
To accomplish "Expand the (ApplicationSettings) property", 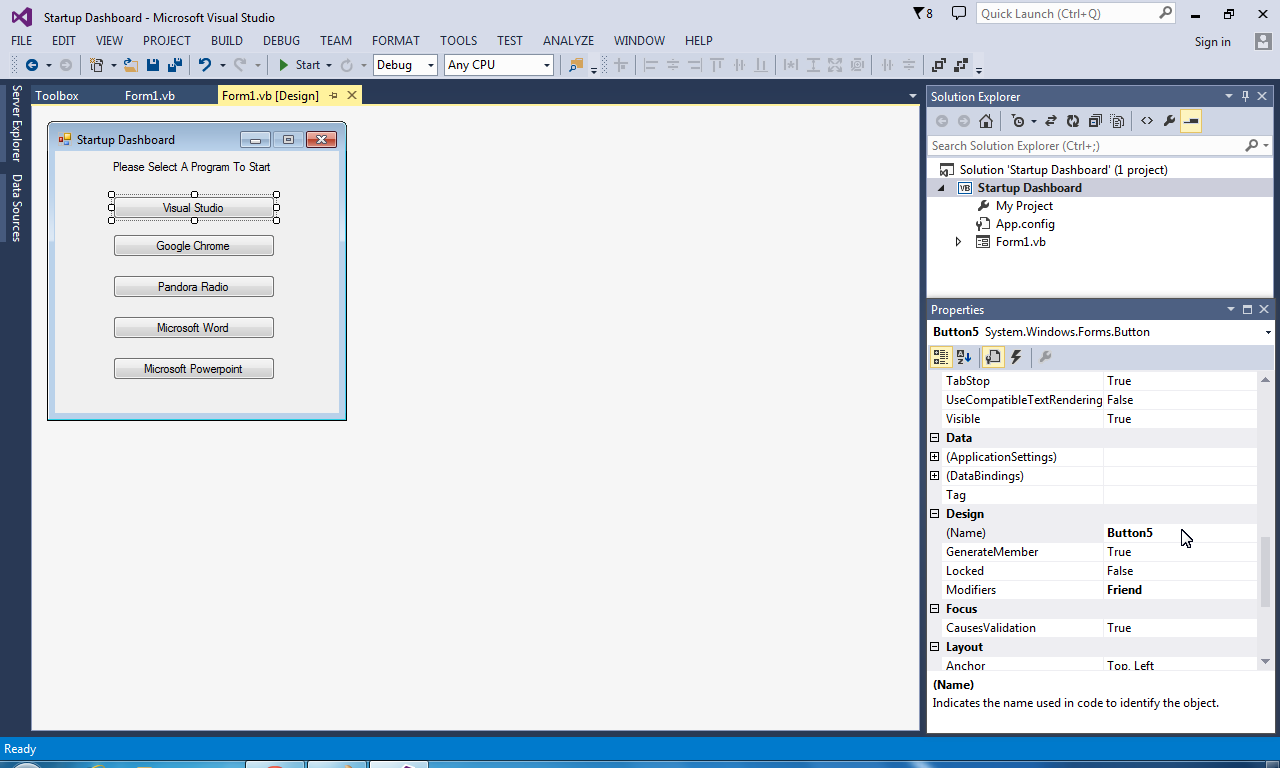I will point(935,457).
